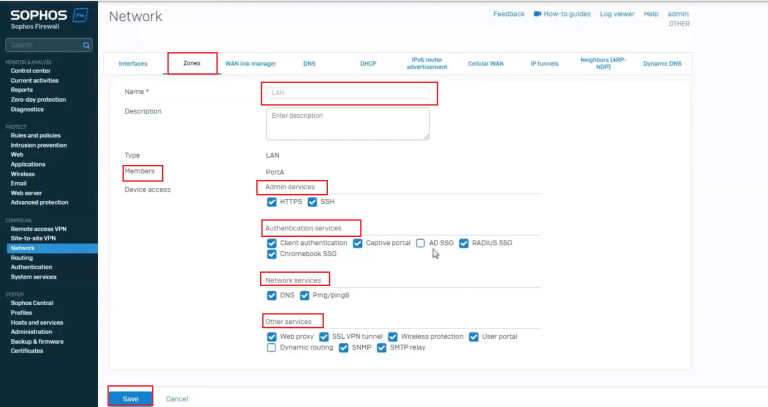
Task: Open Zero-day protection in sidebar
Action: coord(38,99)
